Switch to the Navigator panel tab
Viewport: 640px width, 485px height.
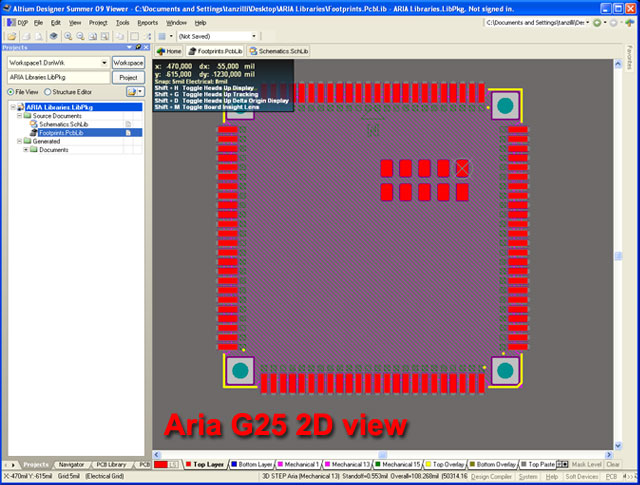(x=71, y=465)
